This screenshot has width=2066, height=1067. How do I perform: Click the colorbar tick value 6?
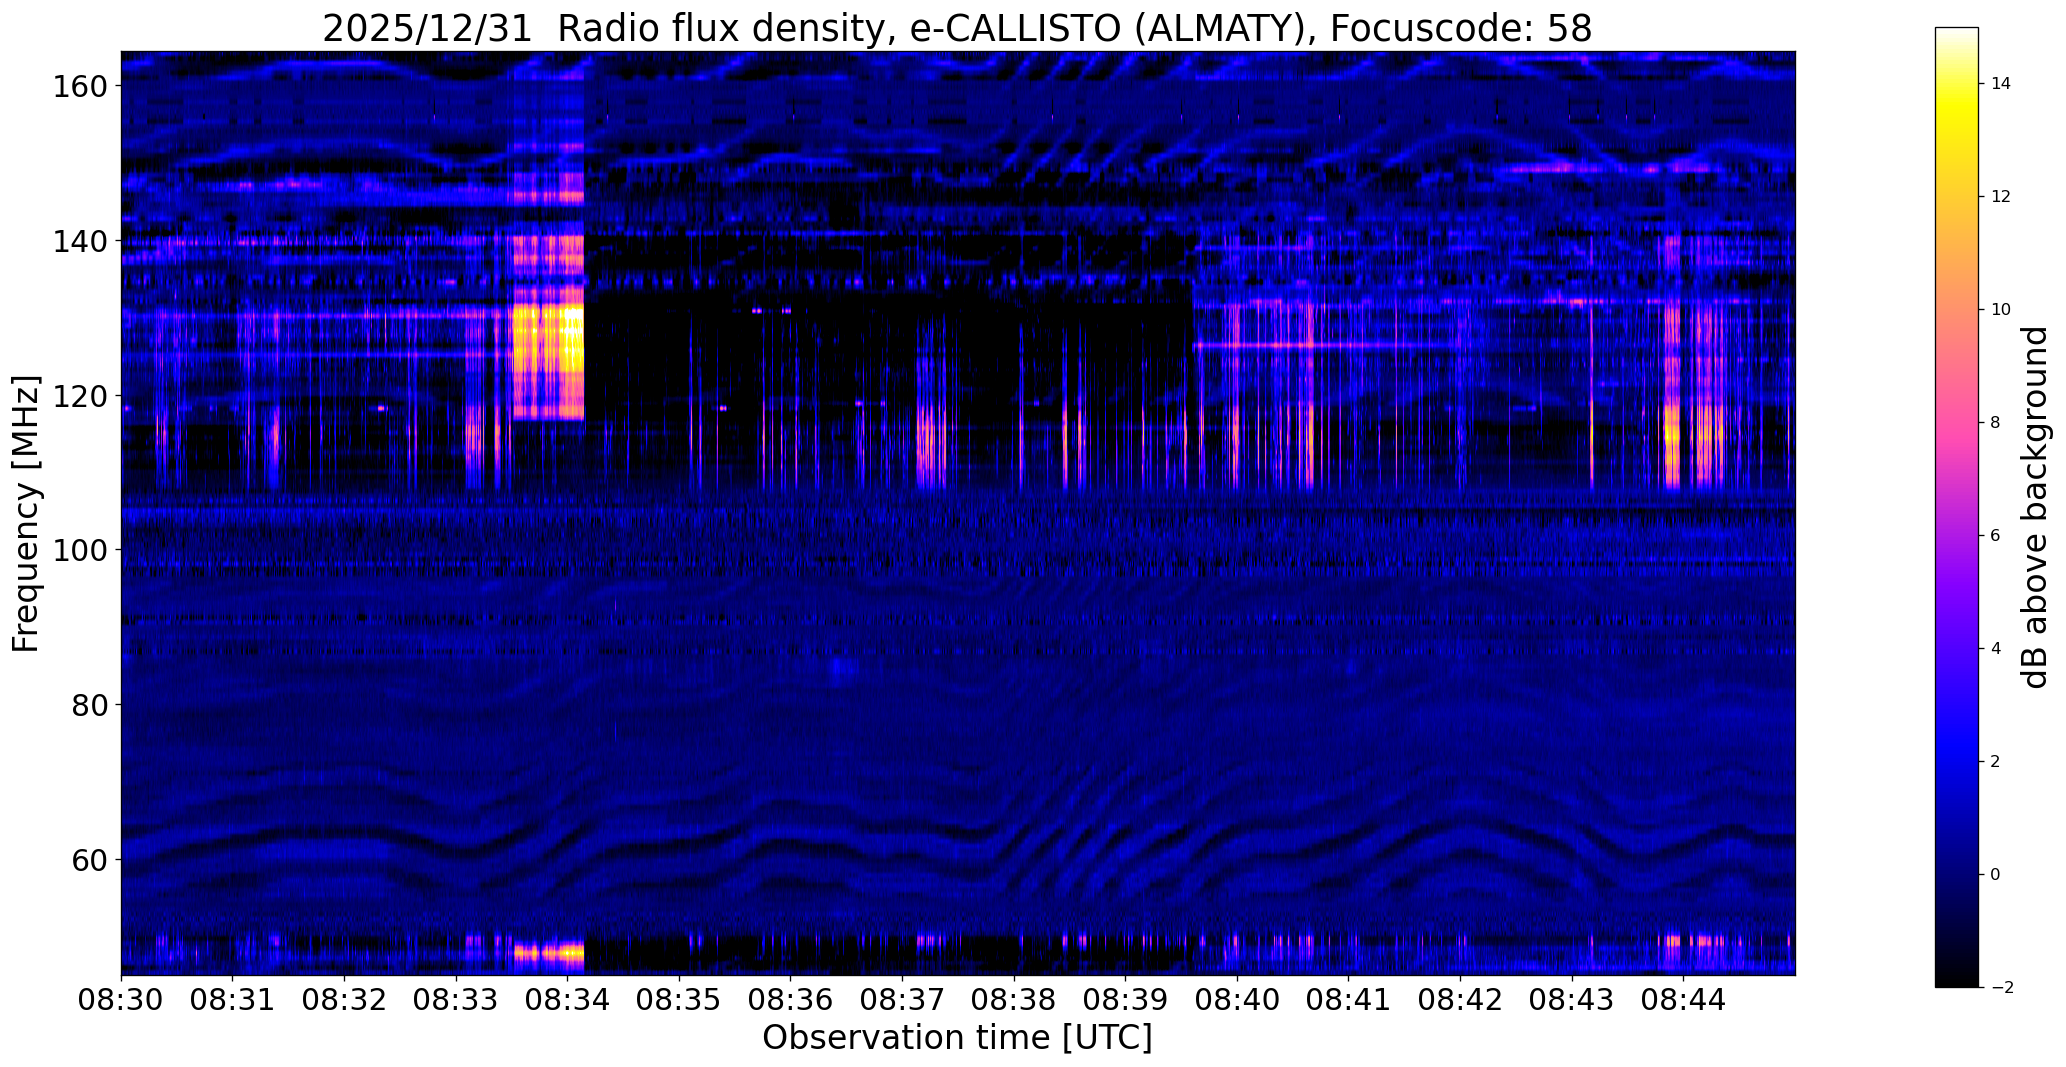1996,536
